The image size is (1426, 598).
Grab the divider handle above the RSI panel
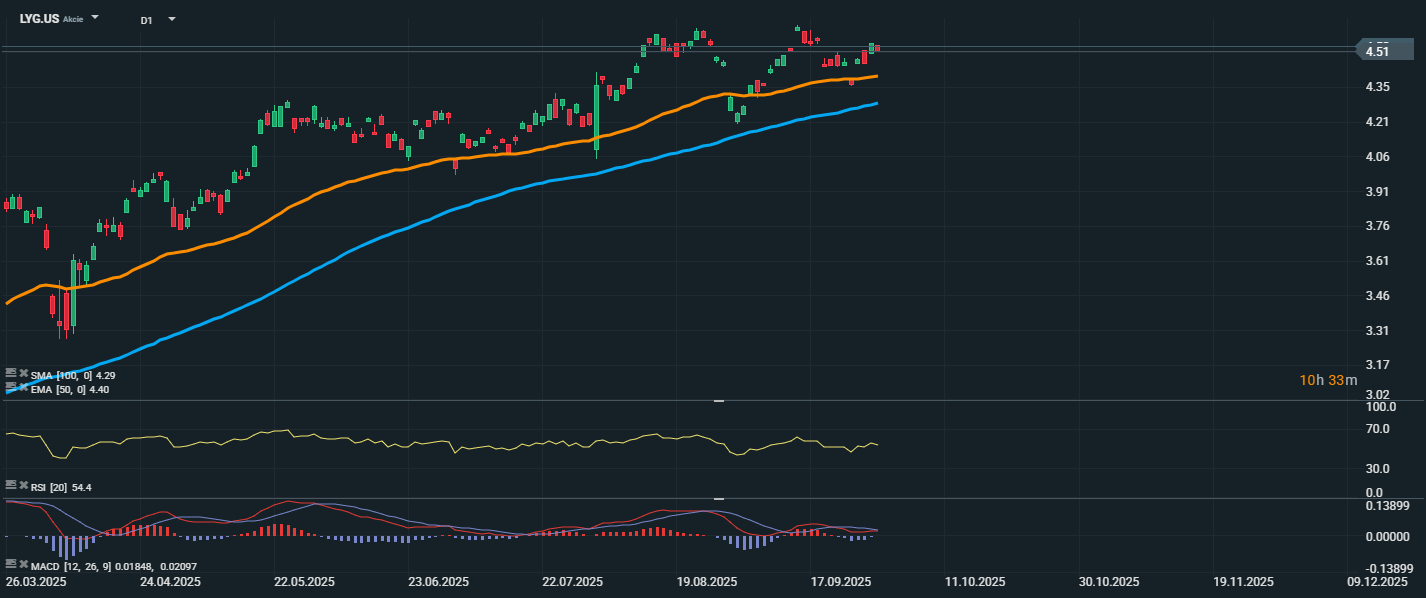(718, 401)
